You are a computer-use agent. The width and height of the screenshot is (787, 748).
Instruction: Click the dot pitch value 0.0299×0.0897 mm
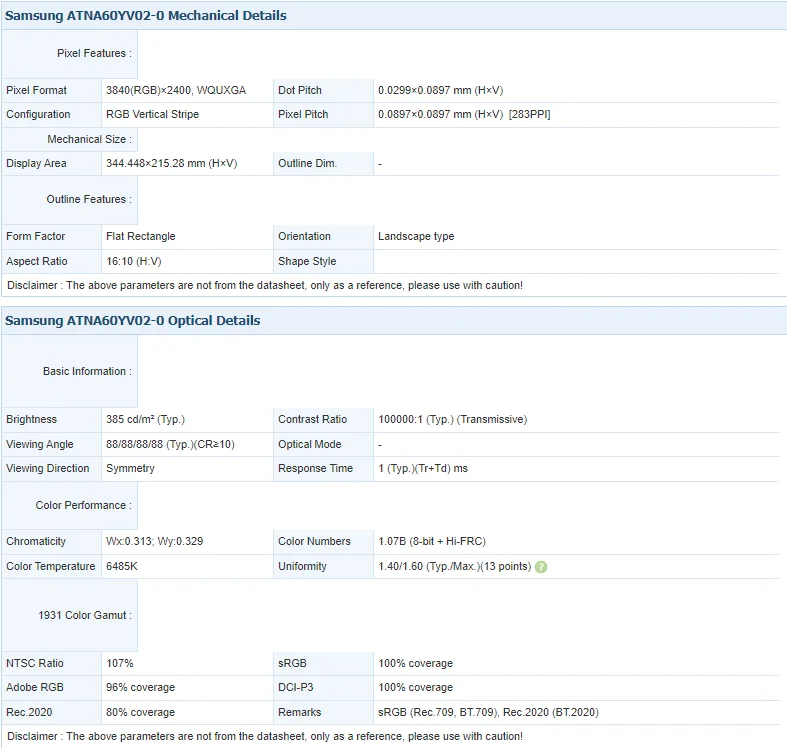coord(441,90)
